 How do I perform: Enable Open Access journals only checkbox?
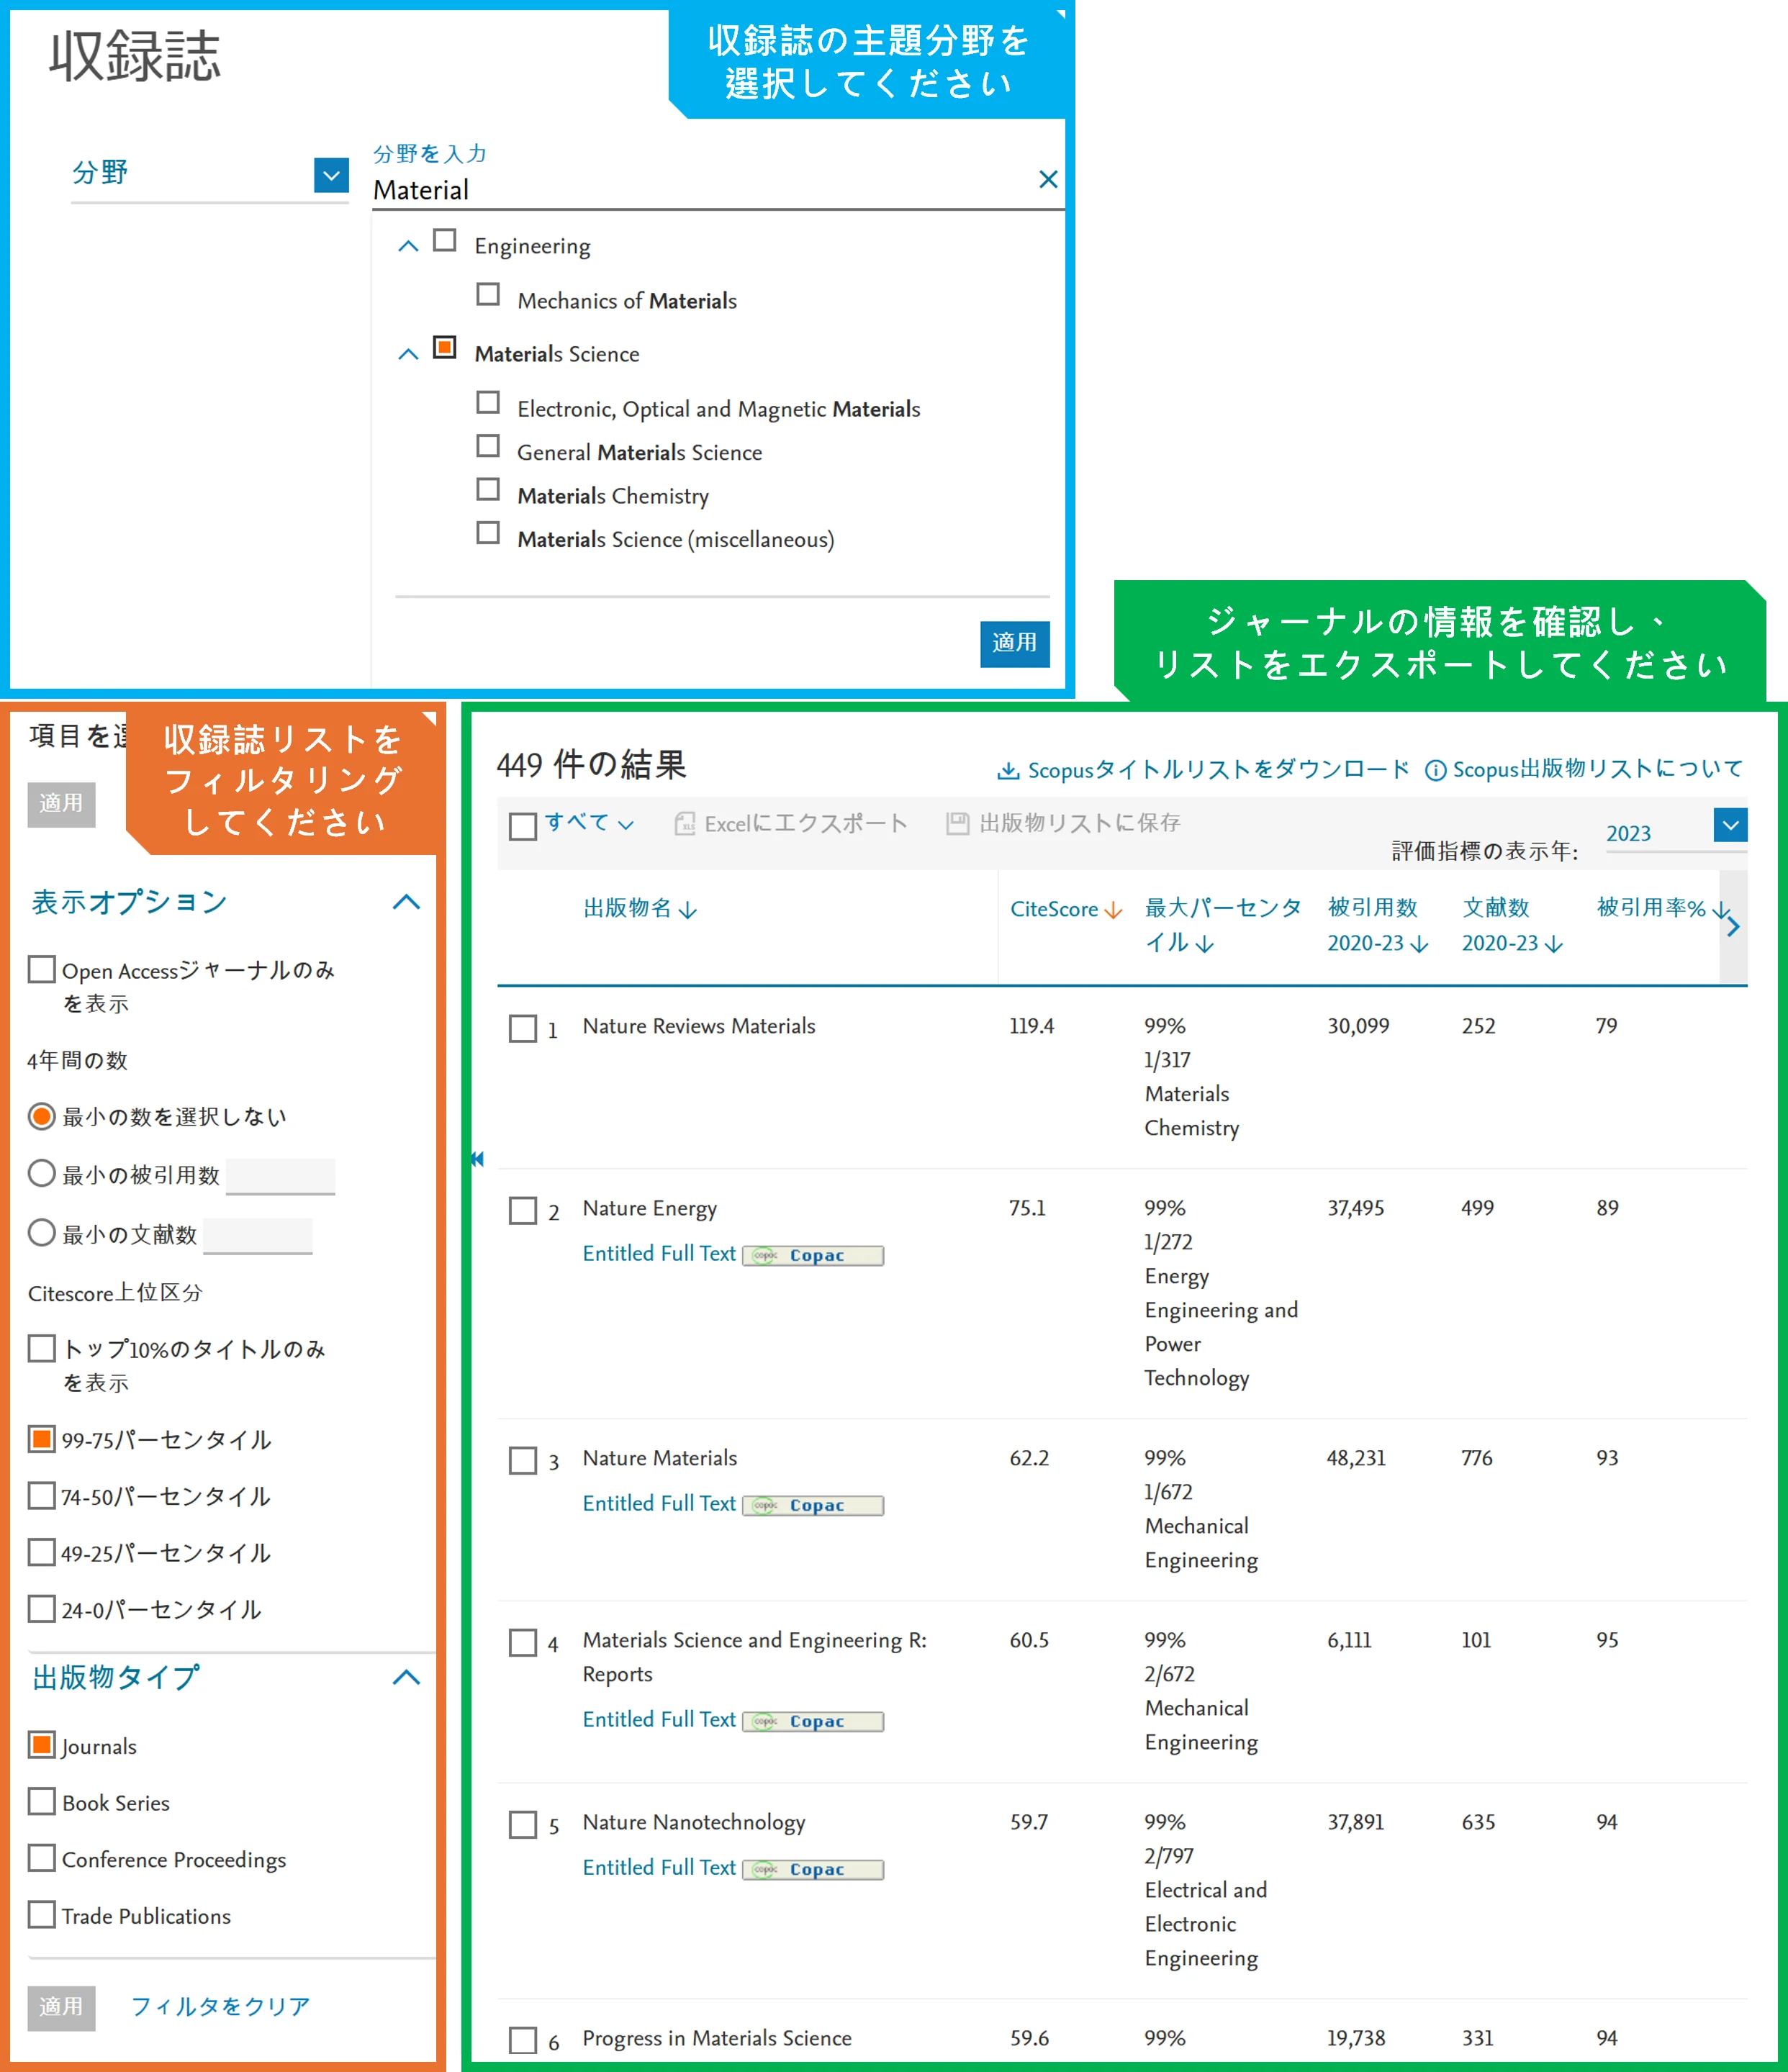pos(42,969)
